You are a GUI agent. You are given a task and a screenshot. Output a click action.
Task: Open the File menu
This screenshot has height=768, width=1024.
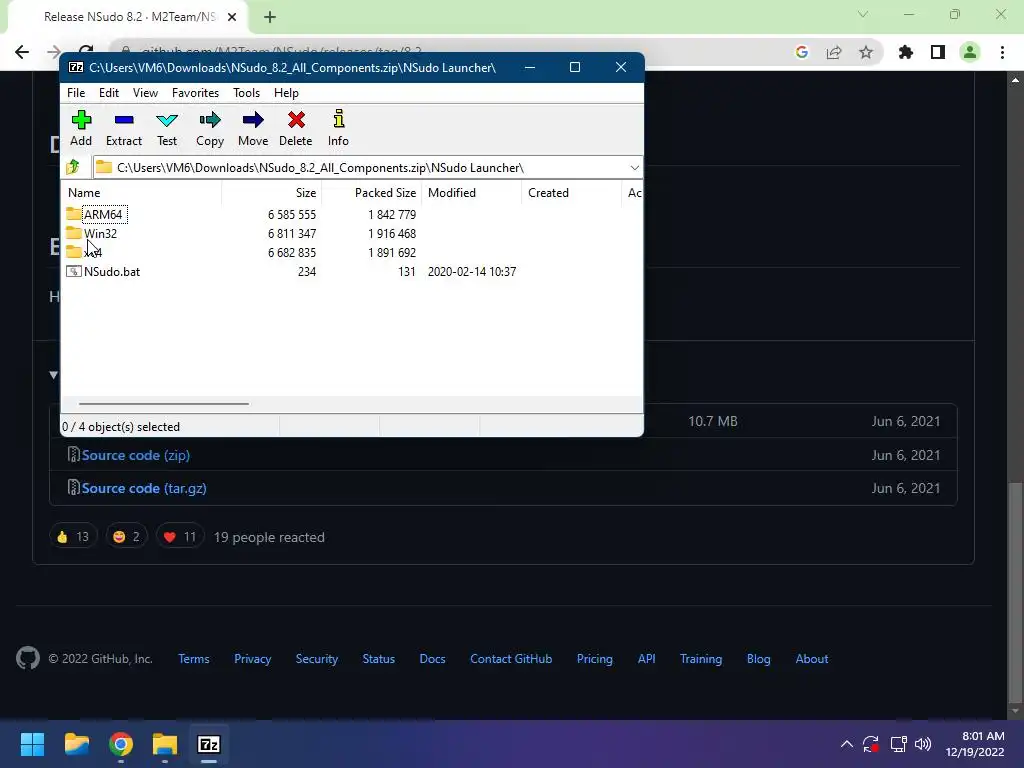click(x=76, y=93)
